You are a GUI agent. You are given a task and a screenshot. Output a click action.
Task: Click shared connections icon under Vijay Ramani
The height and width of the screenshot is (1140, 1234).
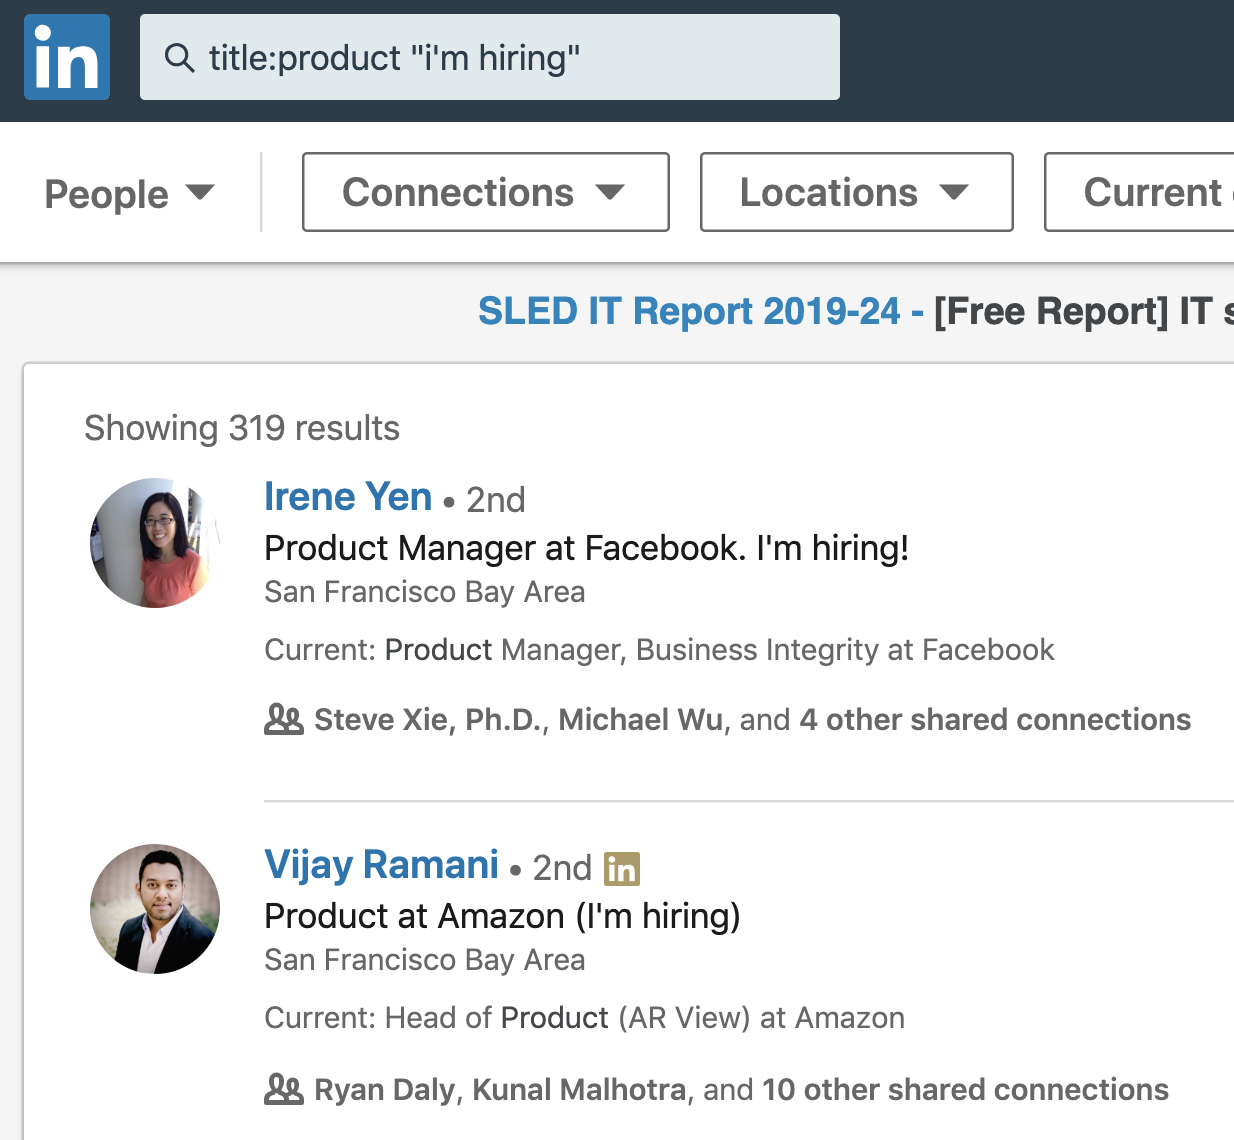click(284, 1089)
